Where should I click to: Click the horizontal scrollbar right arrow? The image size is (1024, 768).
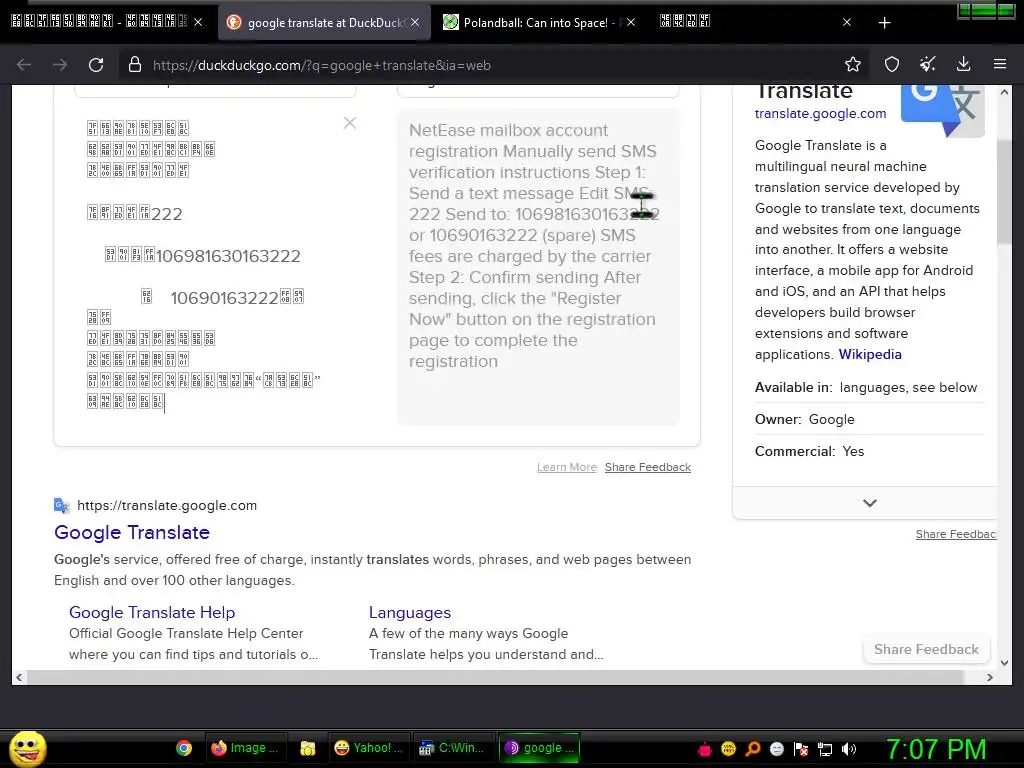(989, 677)
